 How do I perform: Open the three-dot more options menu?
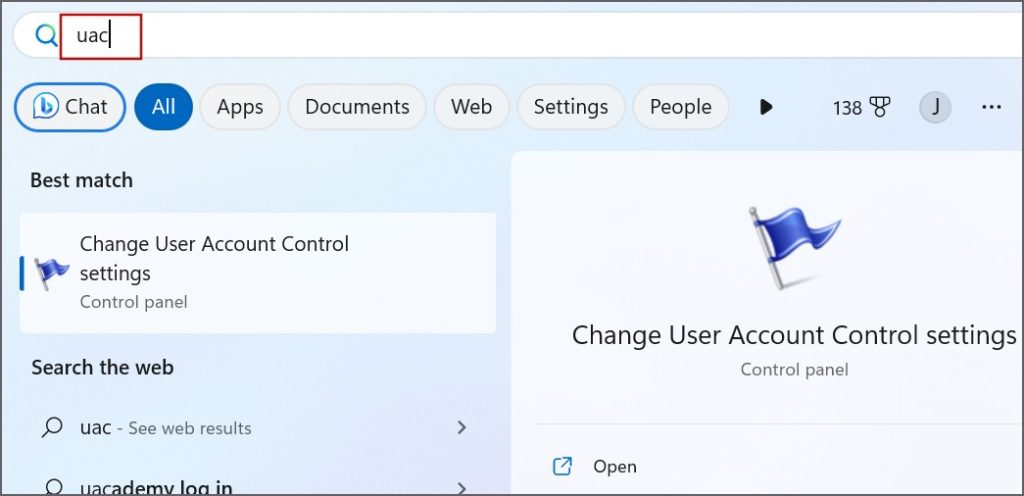pyautogui.click(x=991, y=107)
